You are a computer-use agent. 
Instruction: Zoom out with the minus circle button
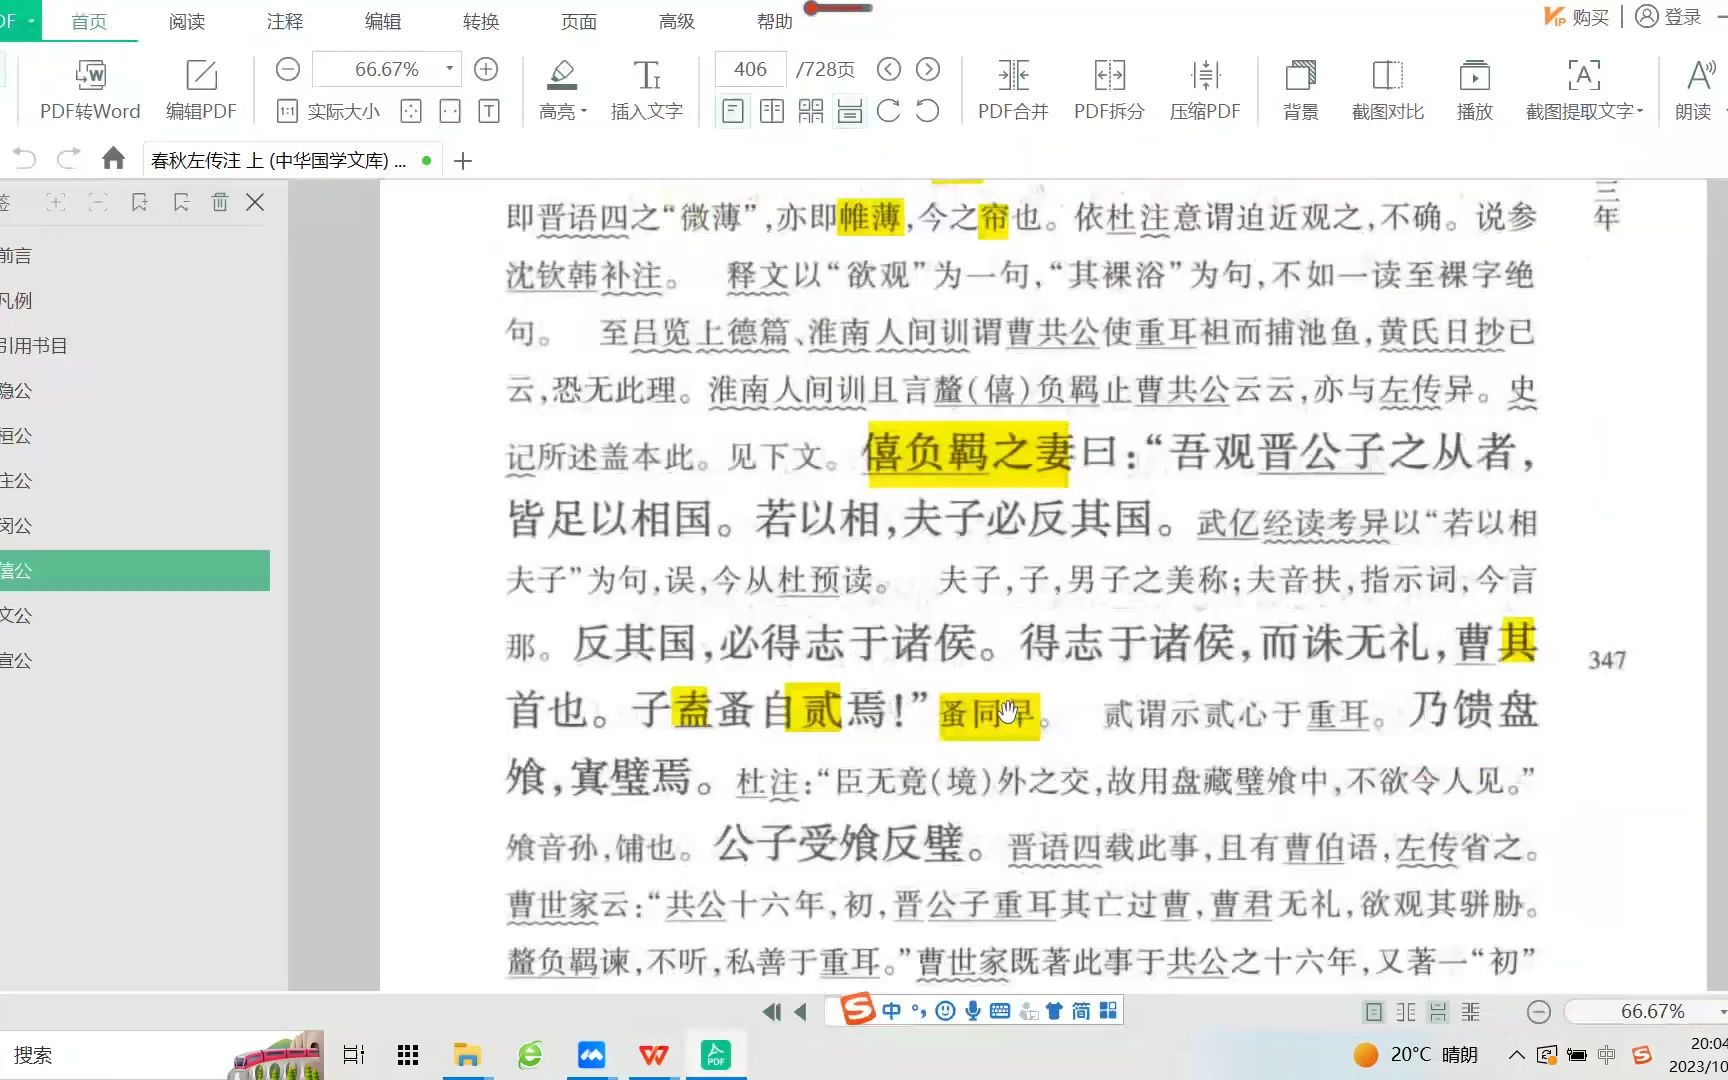[288, 69]
